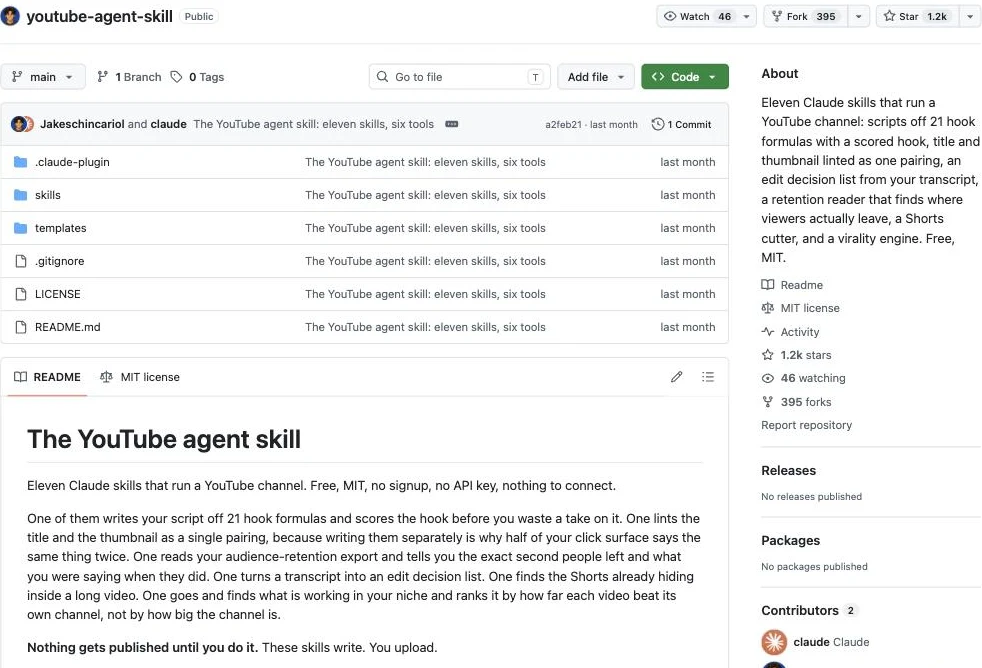Image resolution: width=982 pixels, height=668 pixels.
Task: Switch to the MIT license tab
Action: 140,377
